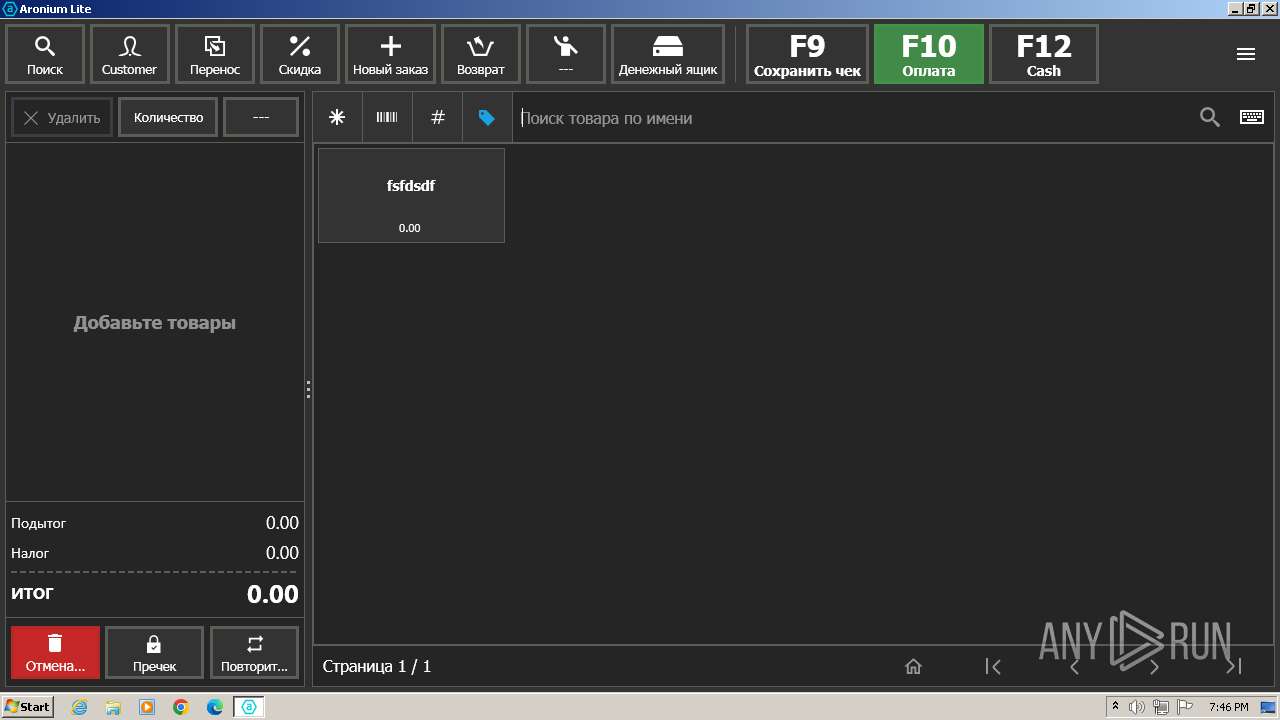Screen dimensions: 1280x720
Task: Launch Internet Explorer from taskbar
Action: point(80,707)
